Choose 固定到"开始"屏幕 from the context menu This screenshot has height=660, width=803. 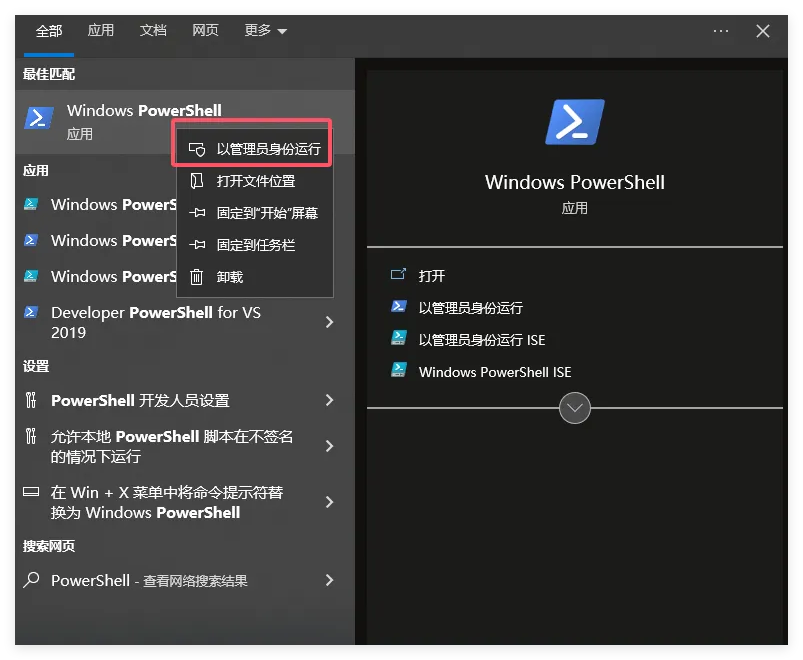click(x=267, y=213)
